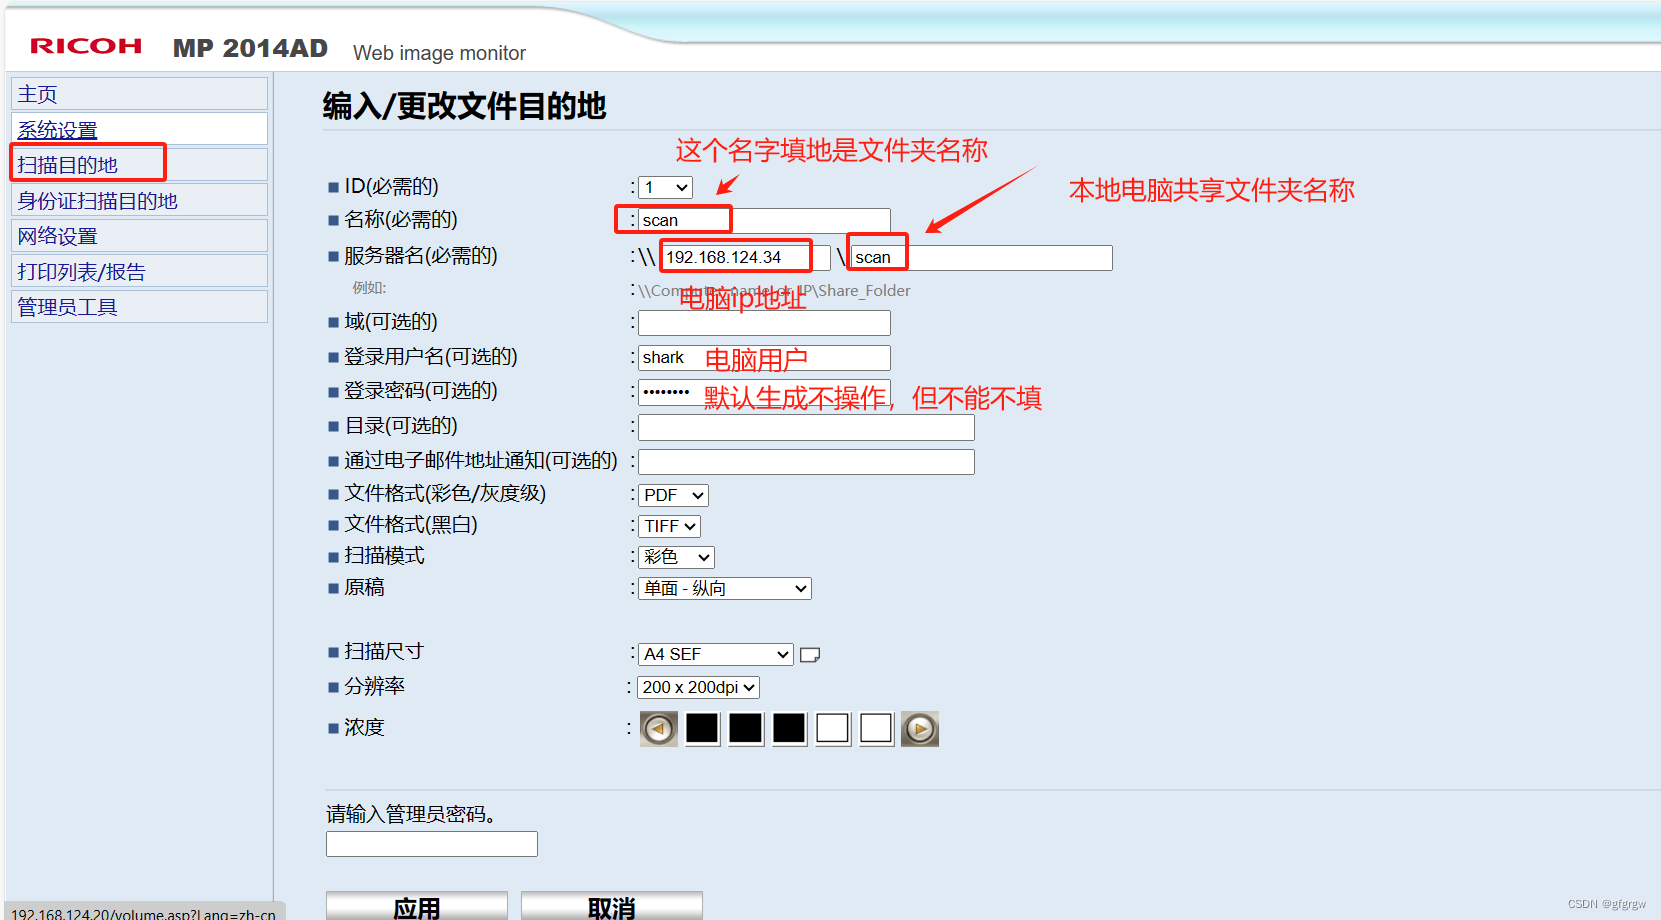Click the 目录(可选的) input field

(806, 427)
